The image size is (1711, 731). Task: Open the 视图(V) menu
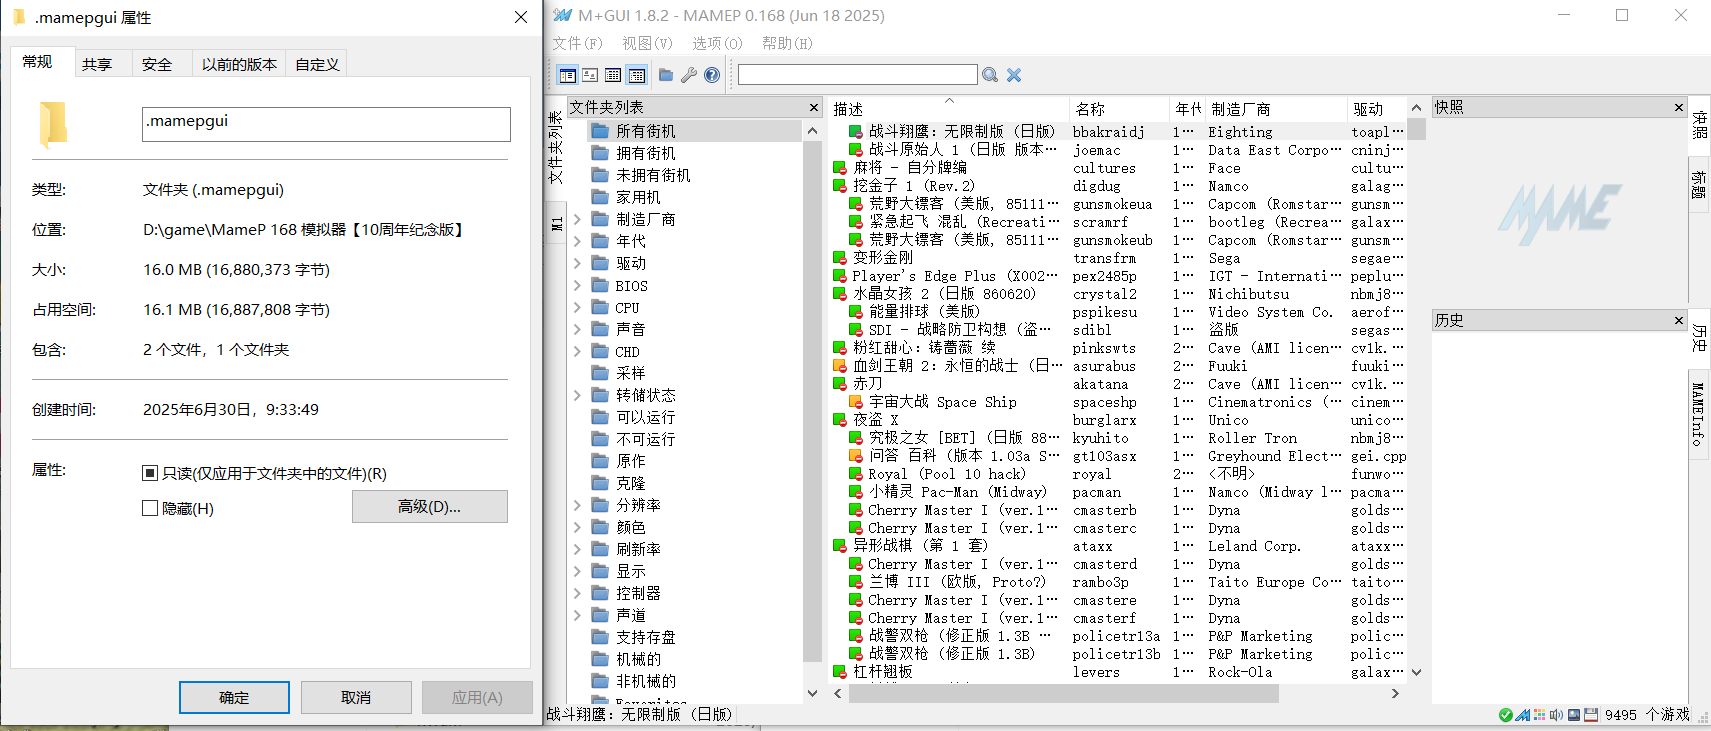pos(647,43)
